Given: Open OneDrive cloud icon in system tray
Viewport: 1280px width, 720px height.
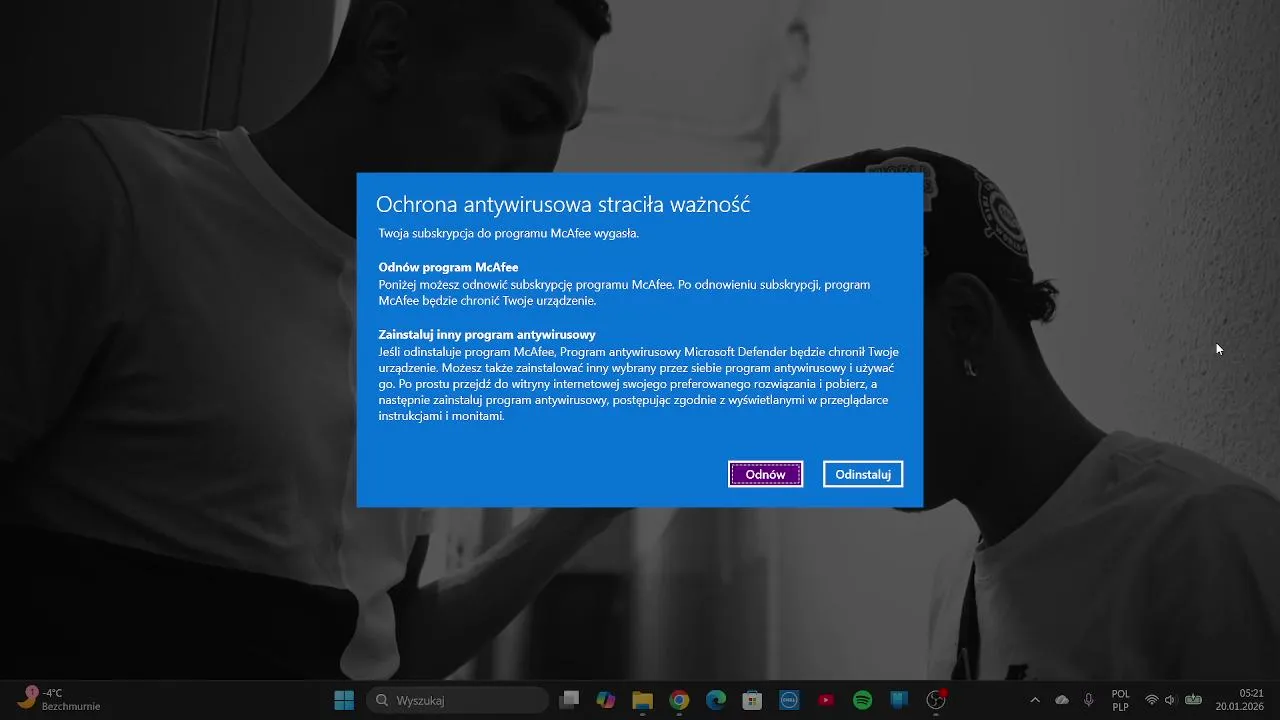Looking at the screenshot, I should [1062, 700].
